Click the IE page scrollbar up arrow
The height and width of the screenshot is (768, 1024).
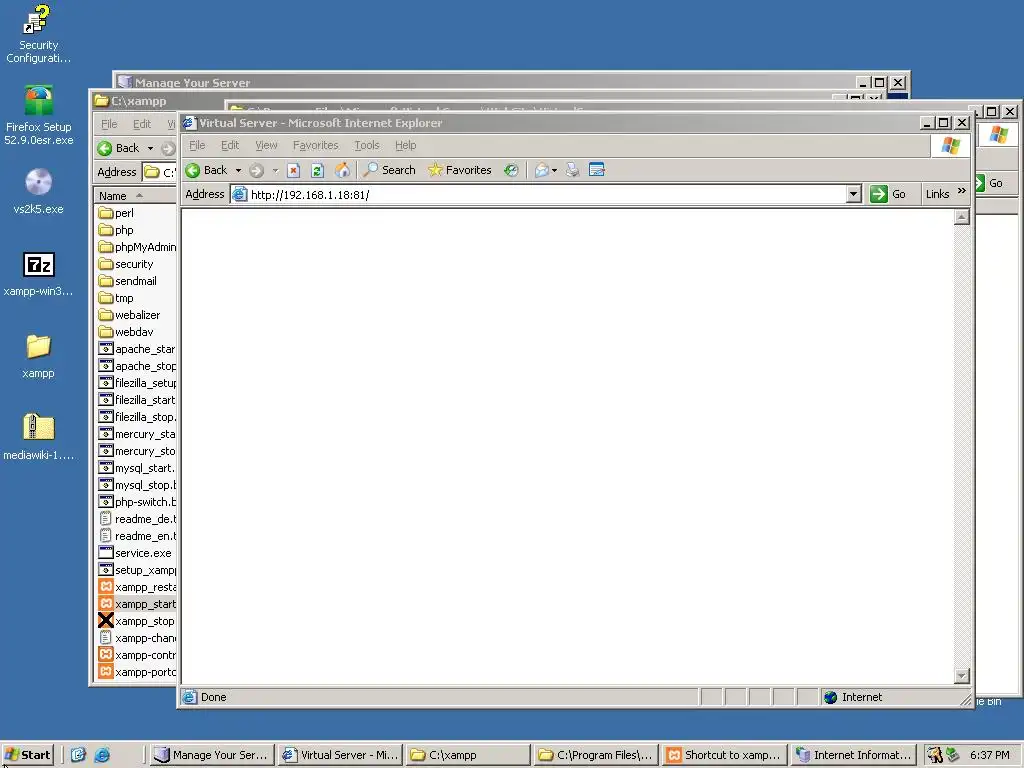(961, 217)
